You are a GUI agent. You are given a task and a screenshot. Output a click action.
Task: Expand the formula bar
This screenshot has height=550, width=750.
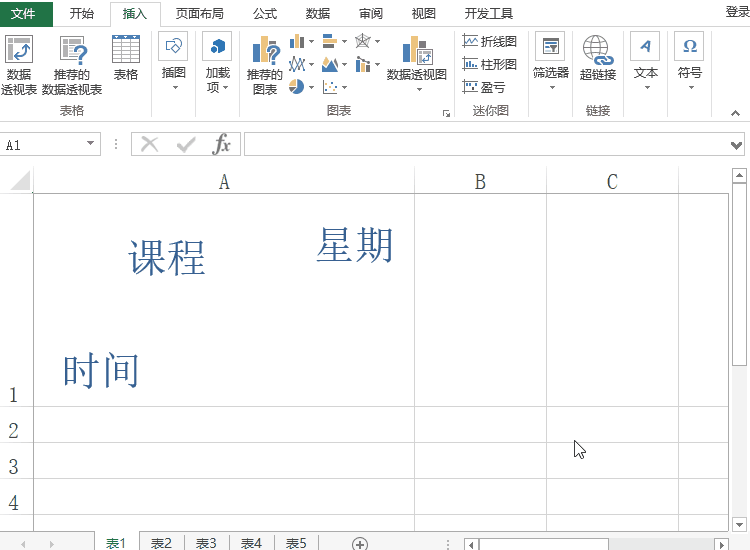(x=737, y=145)
